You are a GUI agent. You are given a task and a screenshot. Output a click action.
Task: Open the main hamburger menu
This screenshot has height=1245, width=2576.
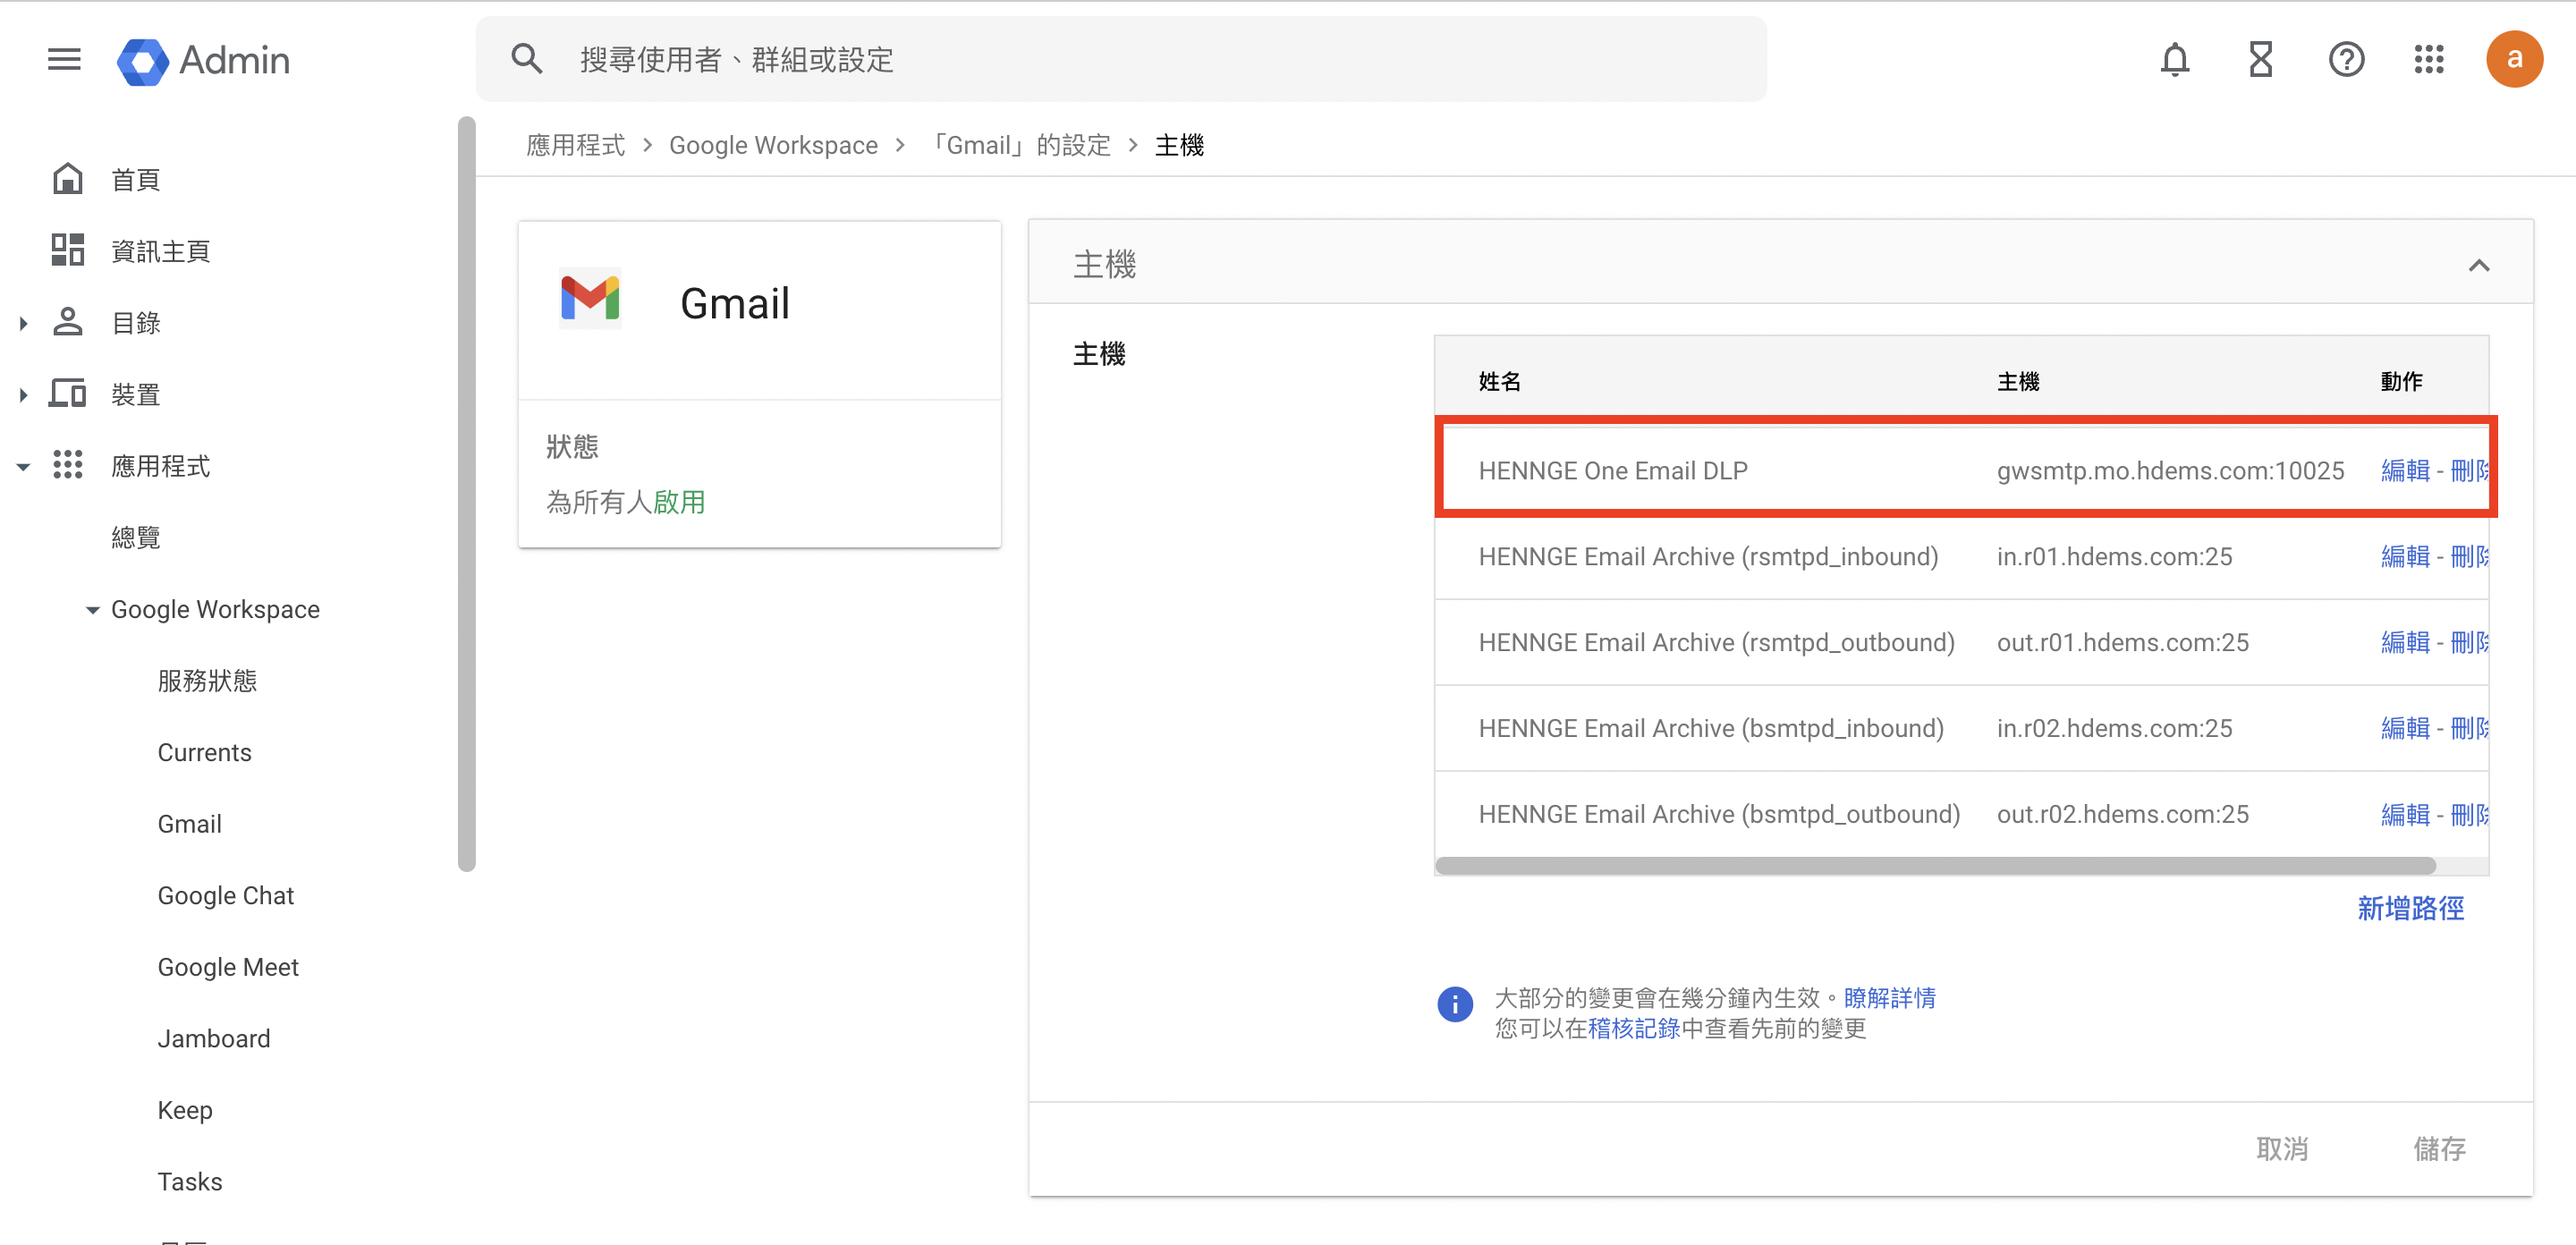tap(64, 60)
